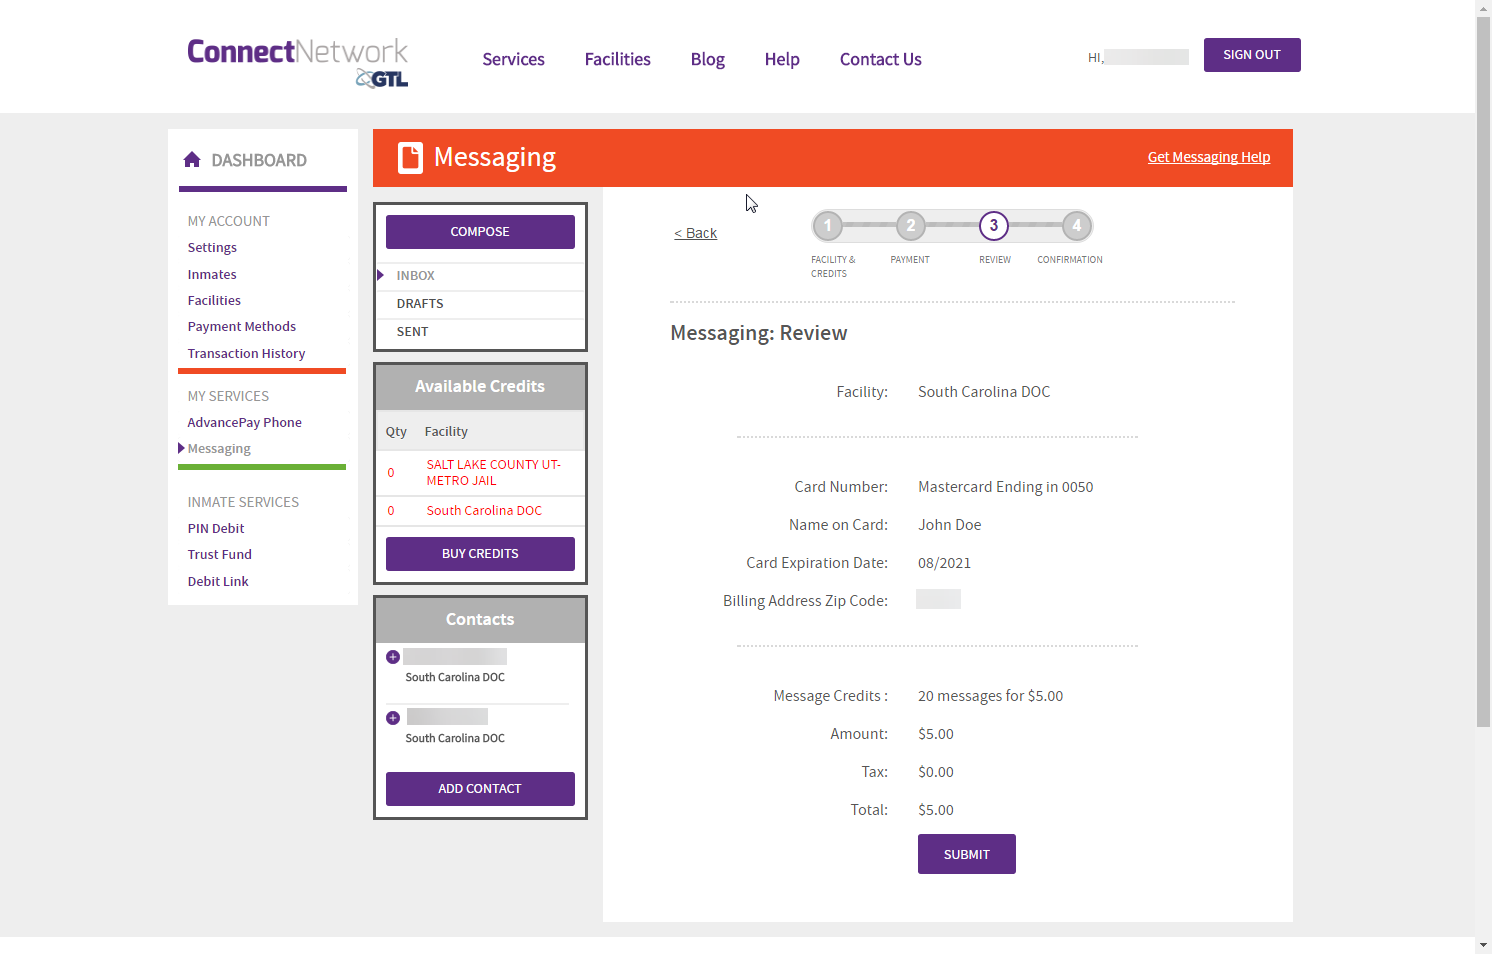This screenshot has height=954, width=1492.
Task: Click the '08/2021' expiration date
Action: coord(944,563)
